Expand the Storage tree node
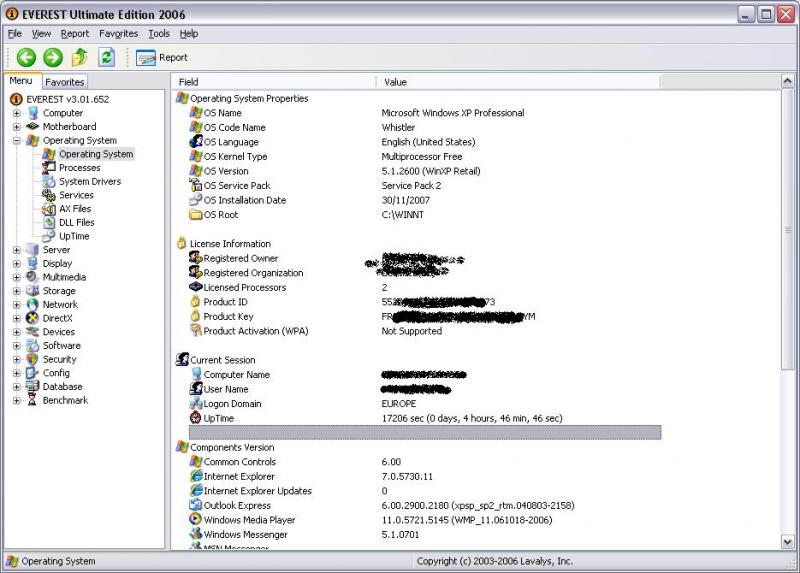The width and height of the screenshot is (800, 573). point(17,291)
